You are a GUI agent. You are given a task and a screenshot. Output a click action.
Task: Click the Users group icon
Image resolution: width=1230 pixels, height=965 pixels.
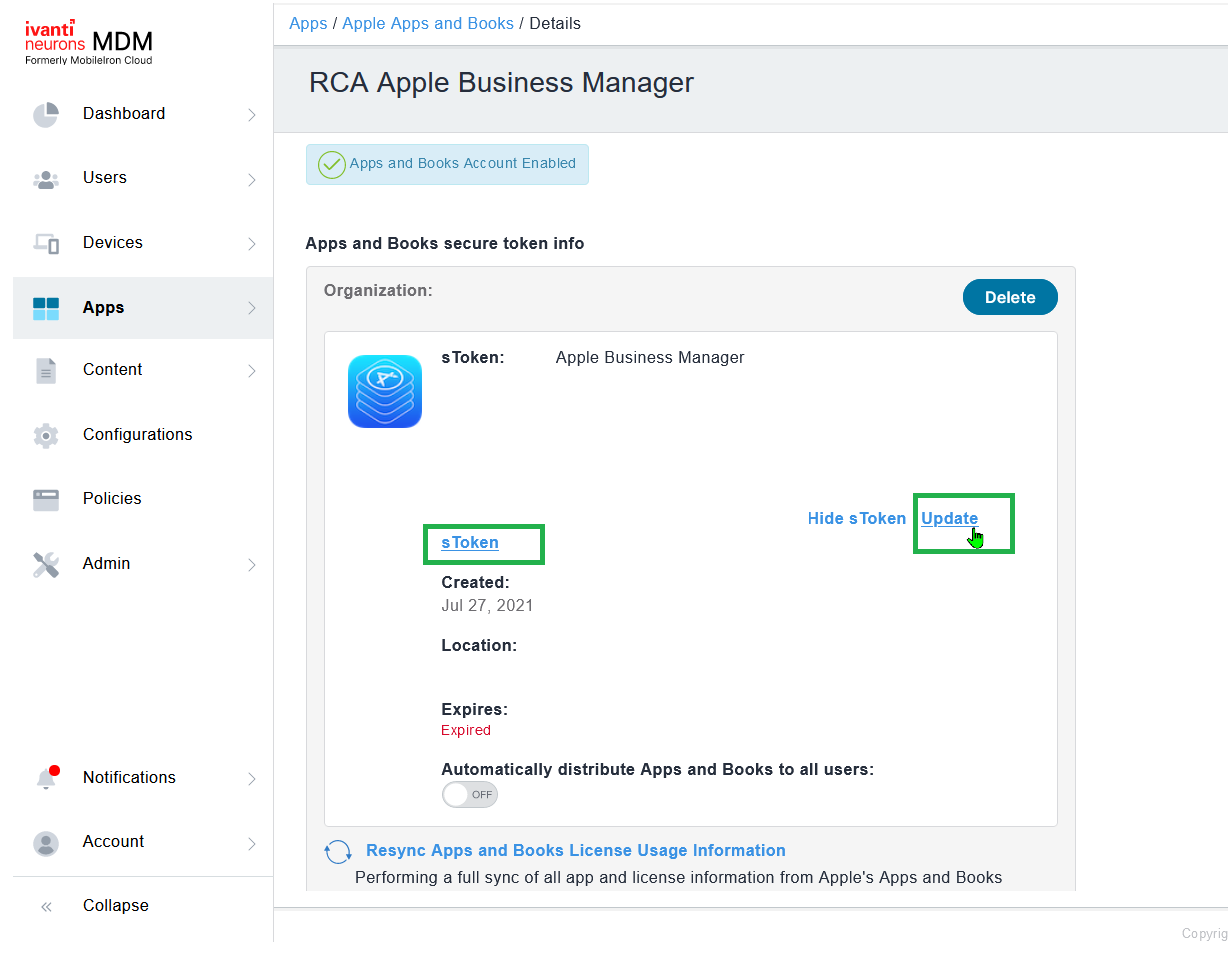(x=46, y=179)
